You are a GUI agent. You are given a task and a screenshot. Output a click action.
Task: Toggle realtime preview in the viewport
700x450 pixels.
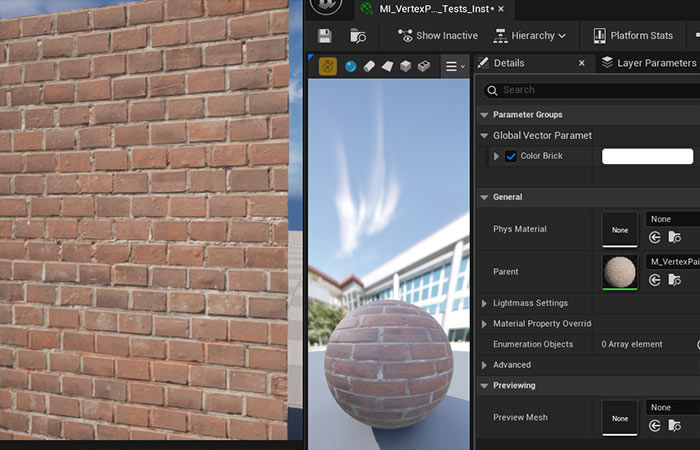click(x=327, y=66)
